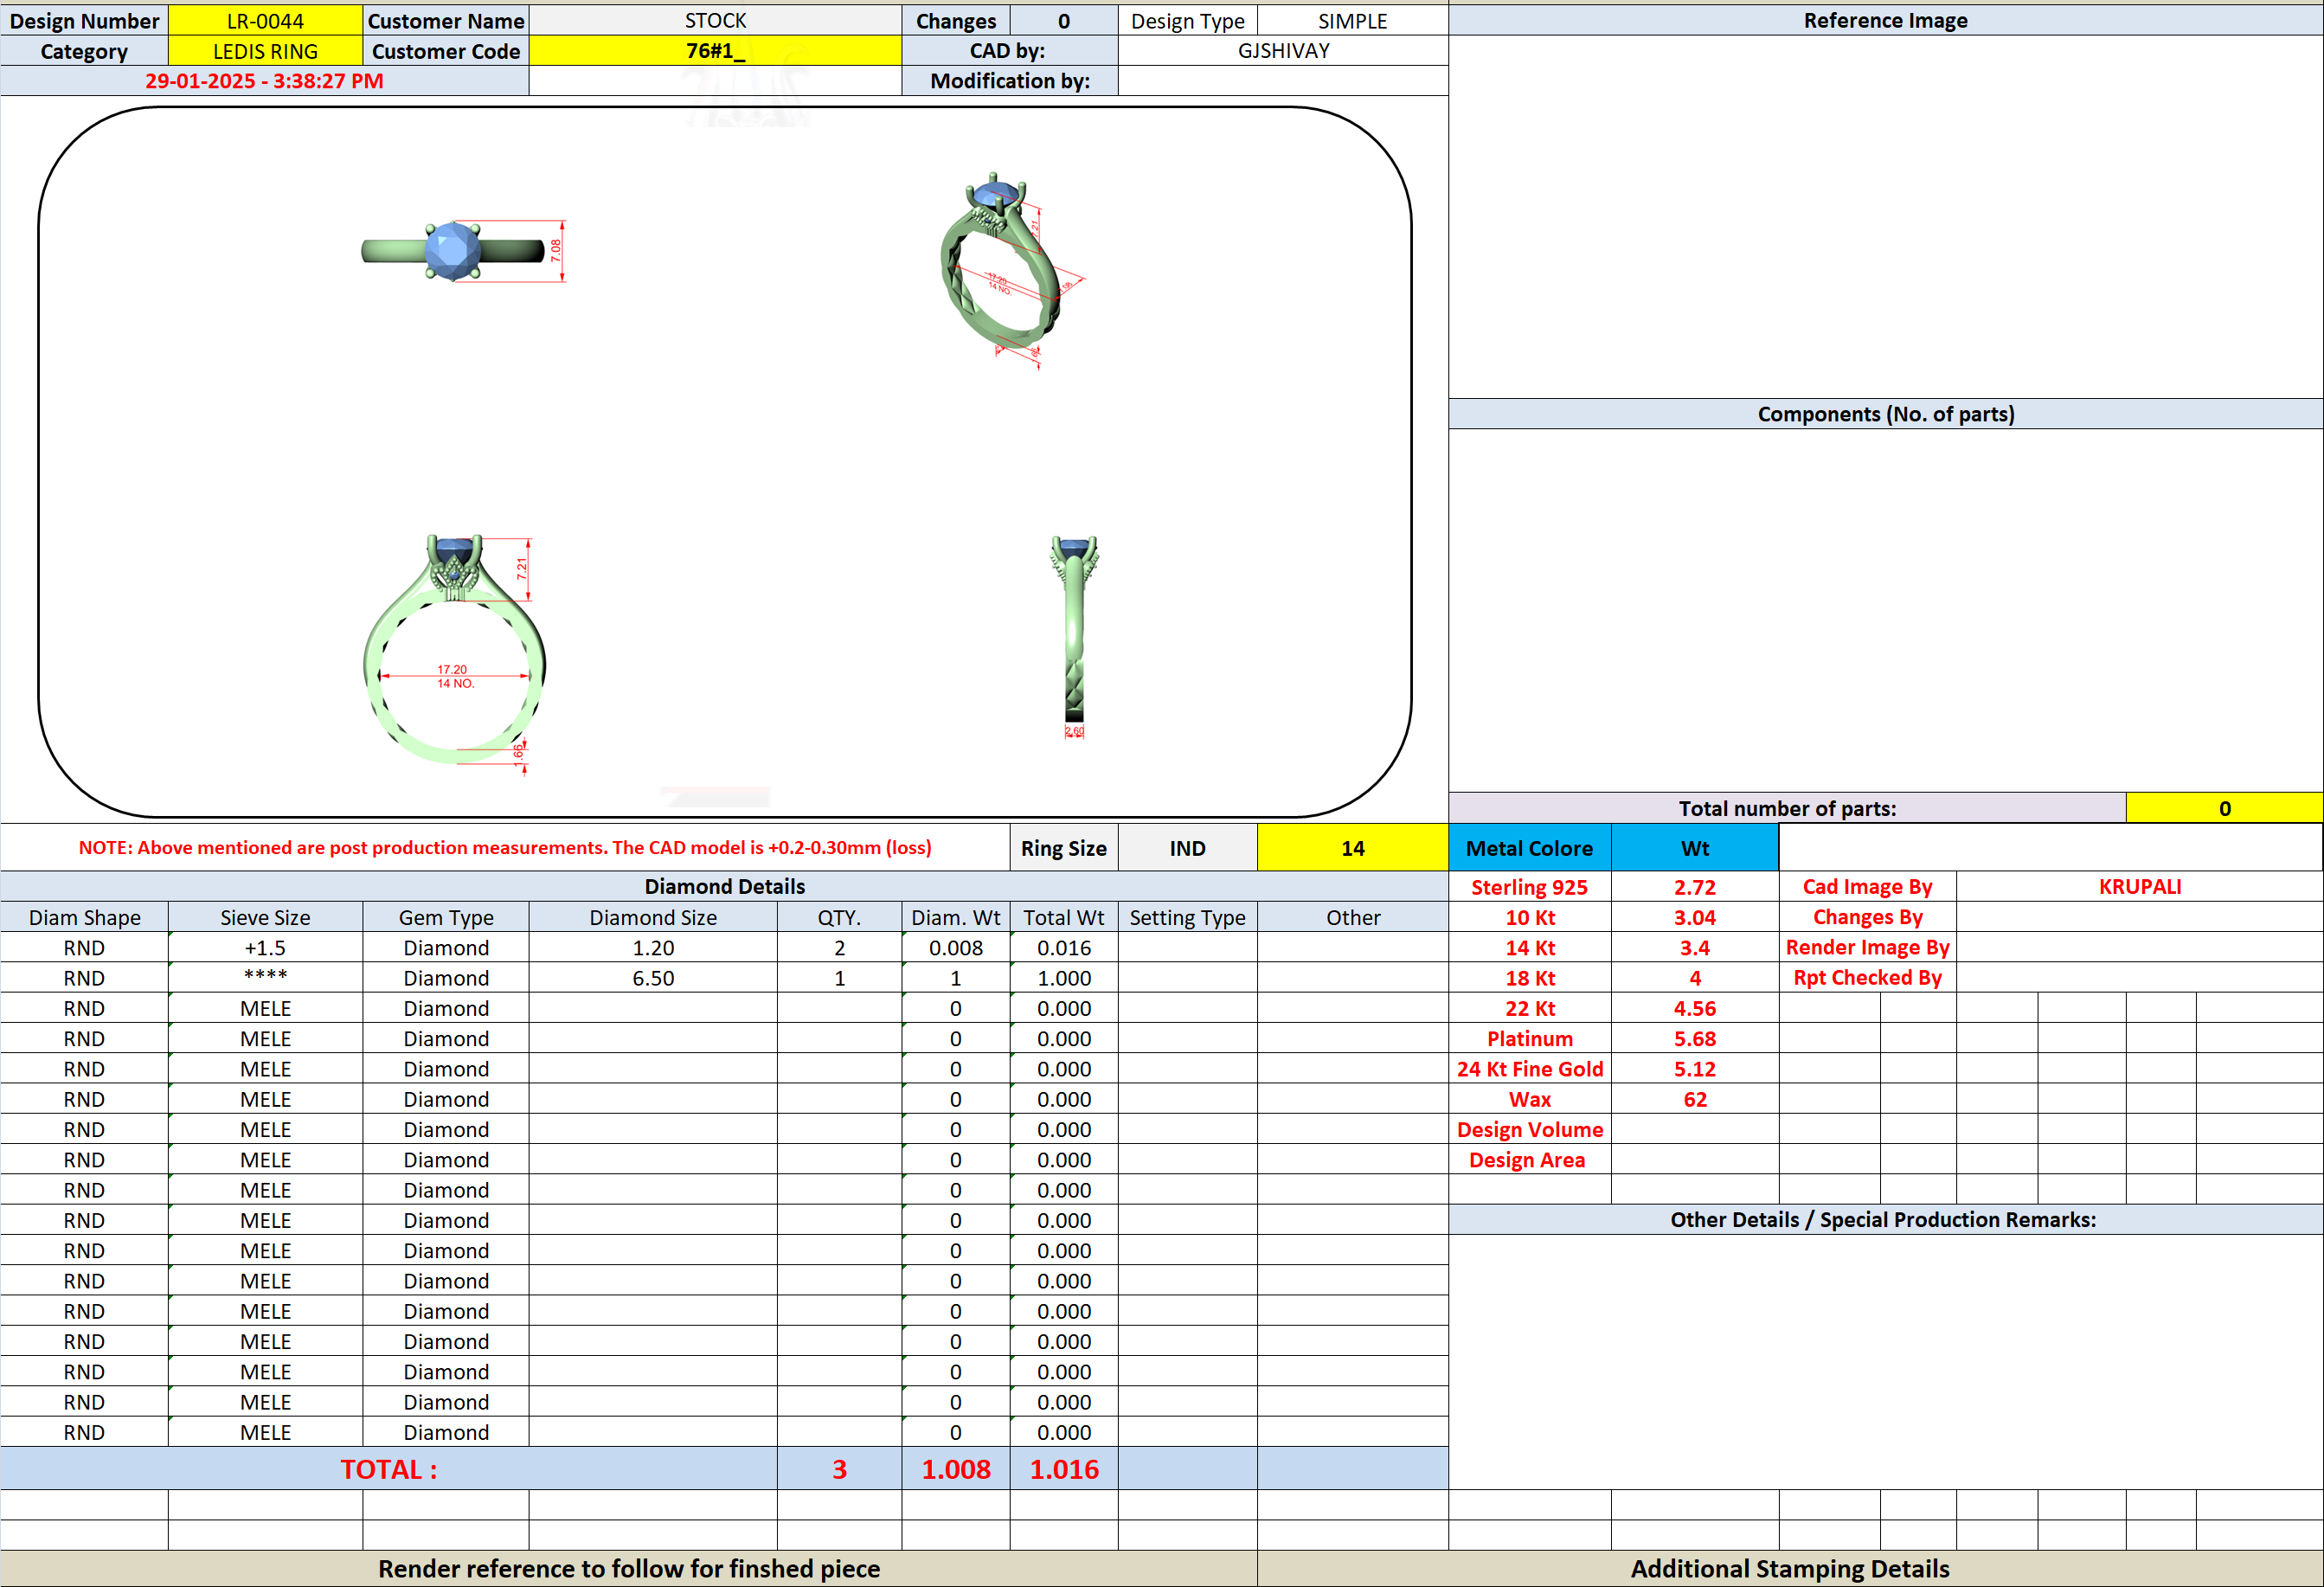Click the Render Image By label
The height and width of the screenshot is (1587, 2324).
pos(1867,947)
